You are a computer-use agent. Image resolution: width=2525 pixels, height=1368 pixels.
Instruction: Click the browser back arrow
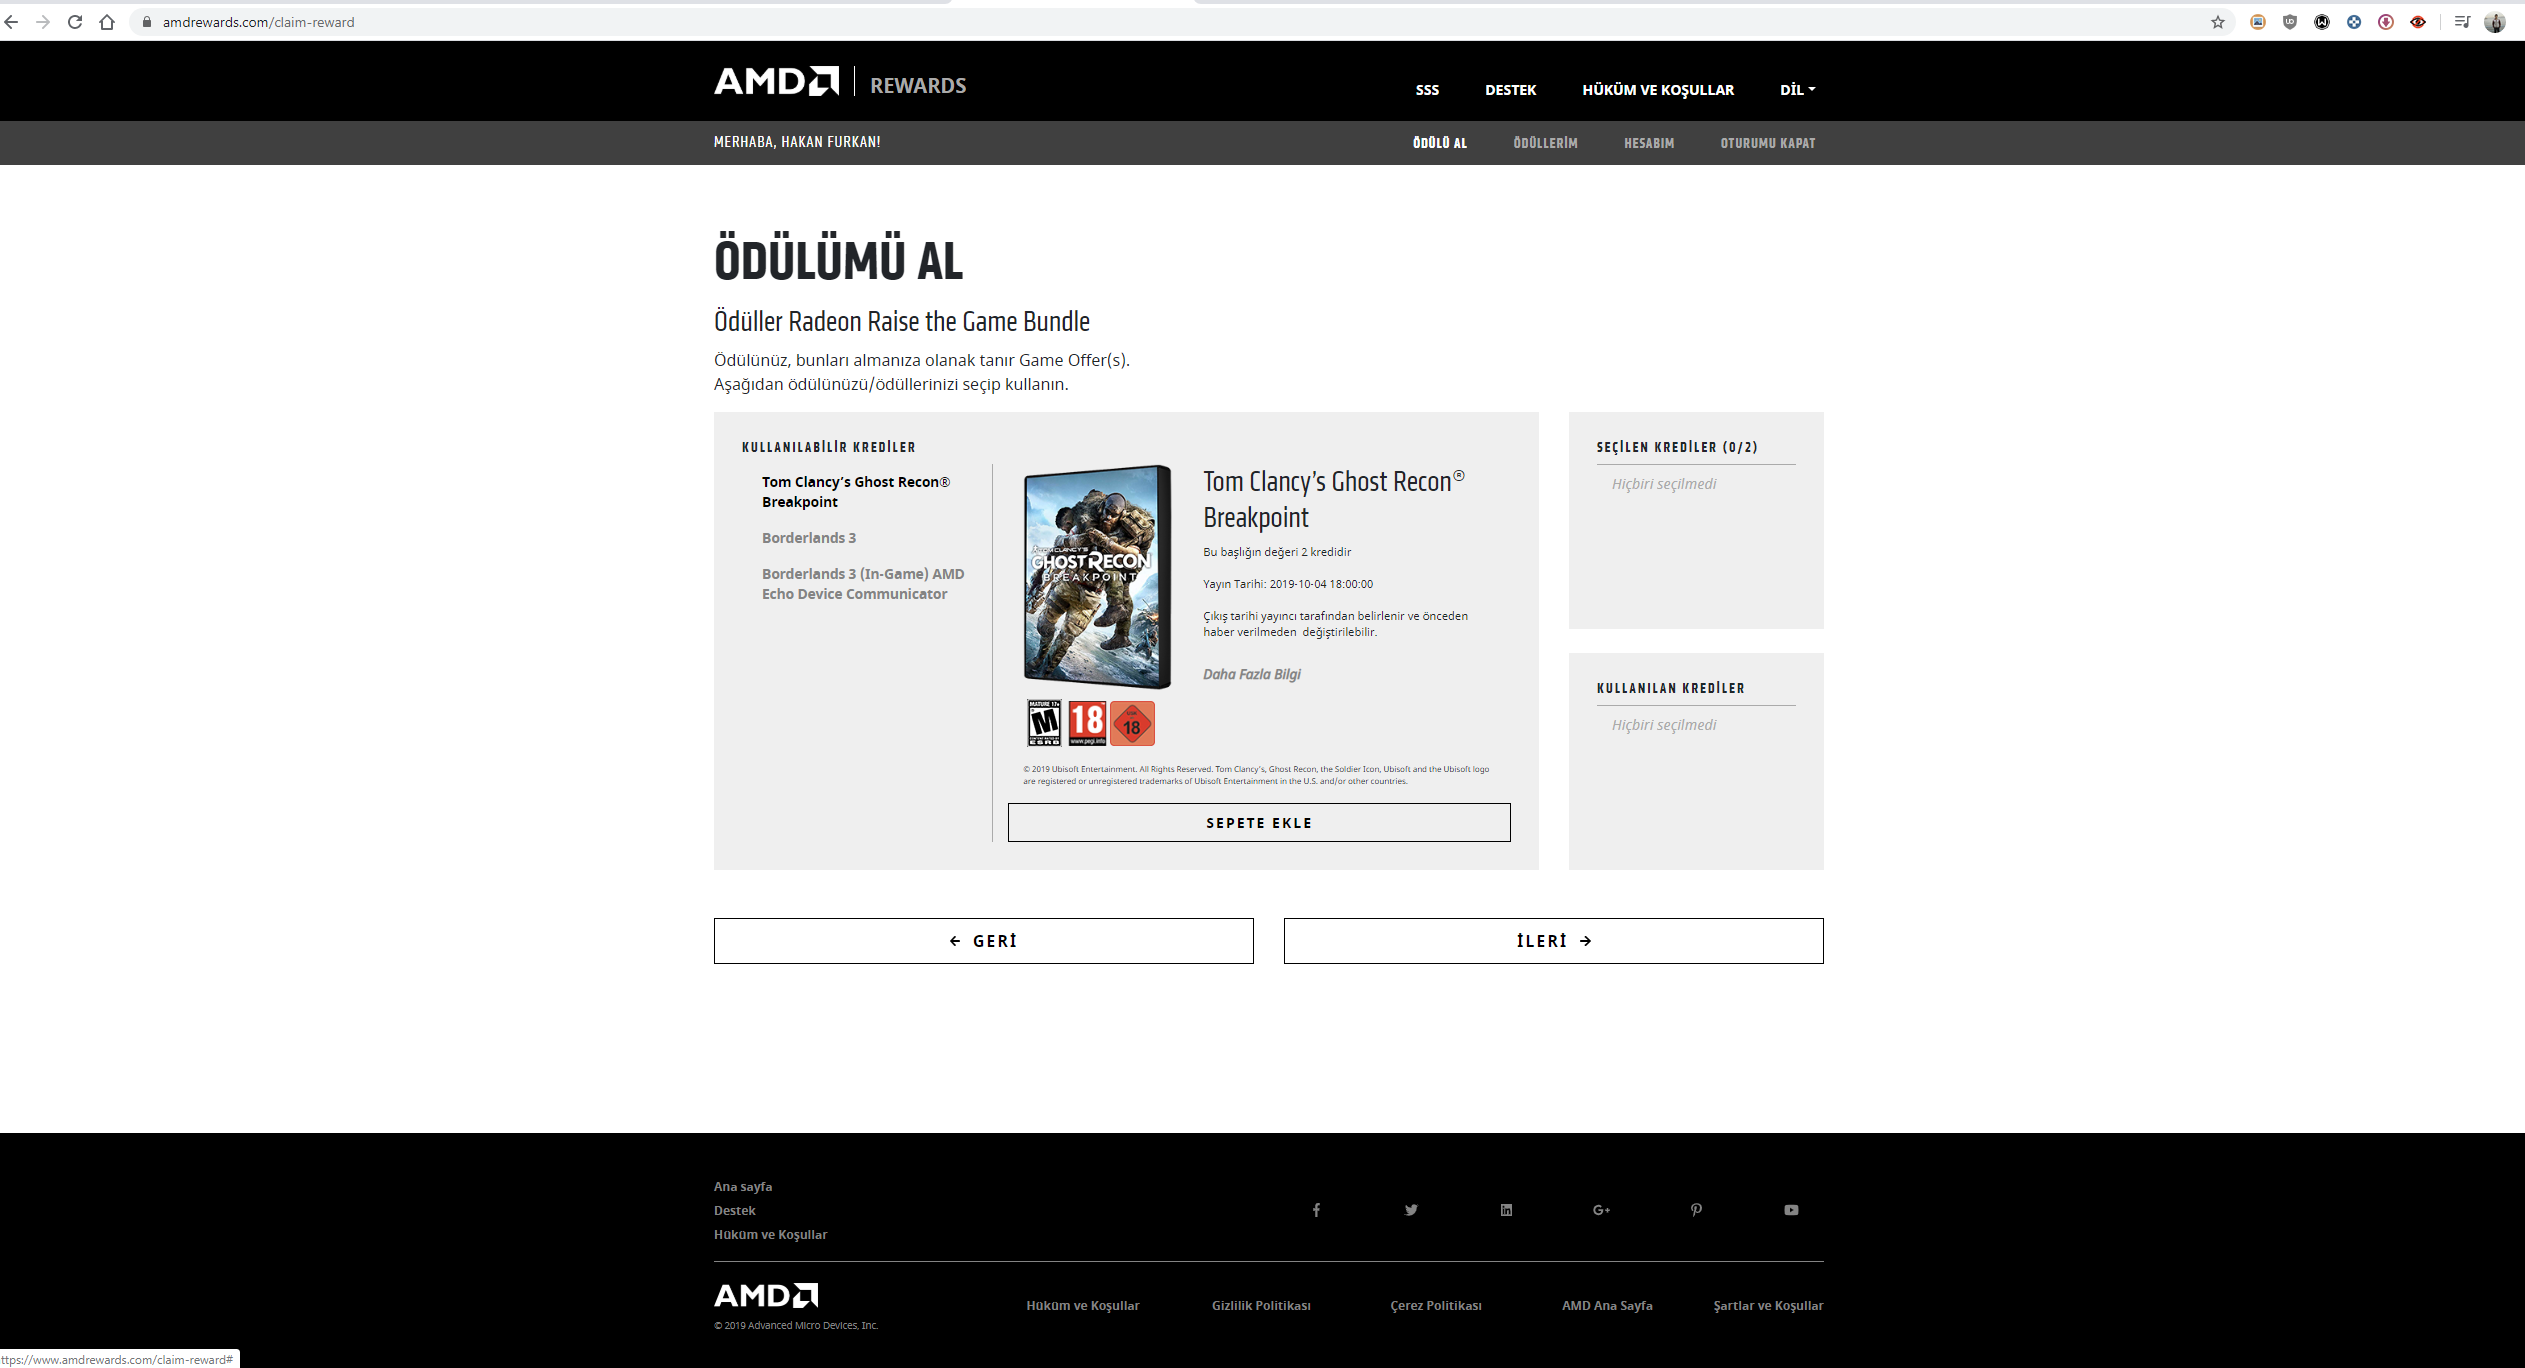point(11,22)
